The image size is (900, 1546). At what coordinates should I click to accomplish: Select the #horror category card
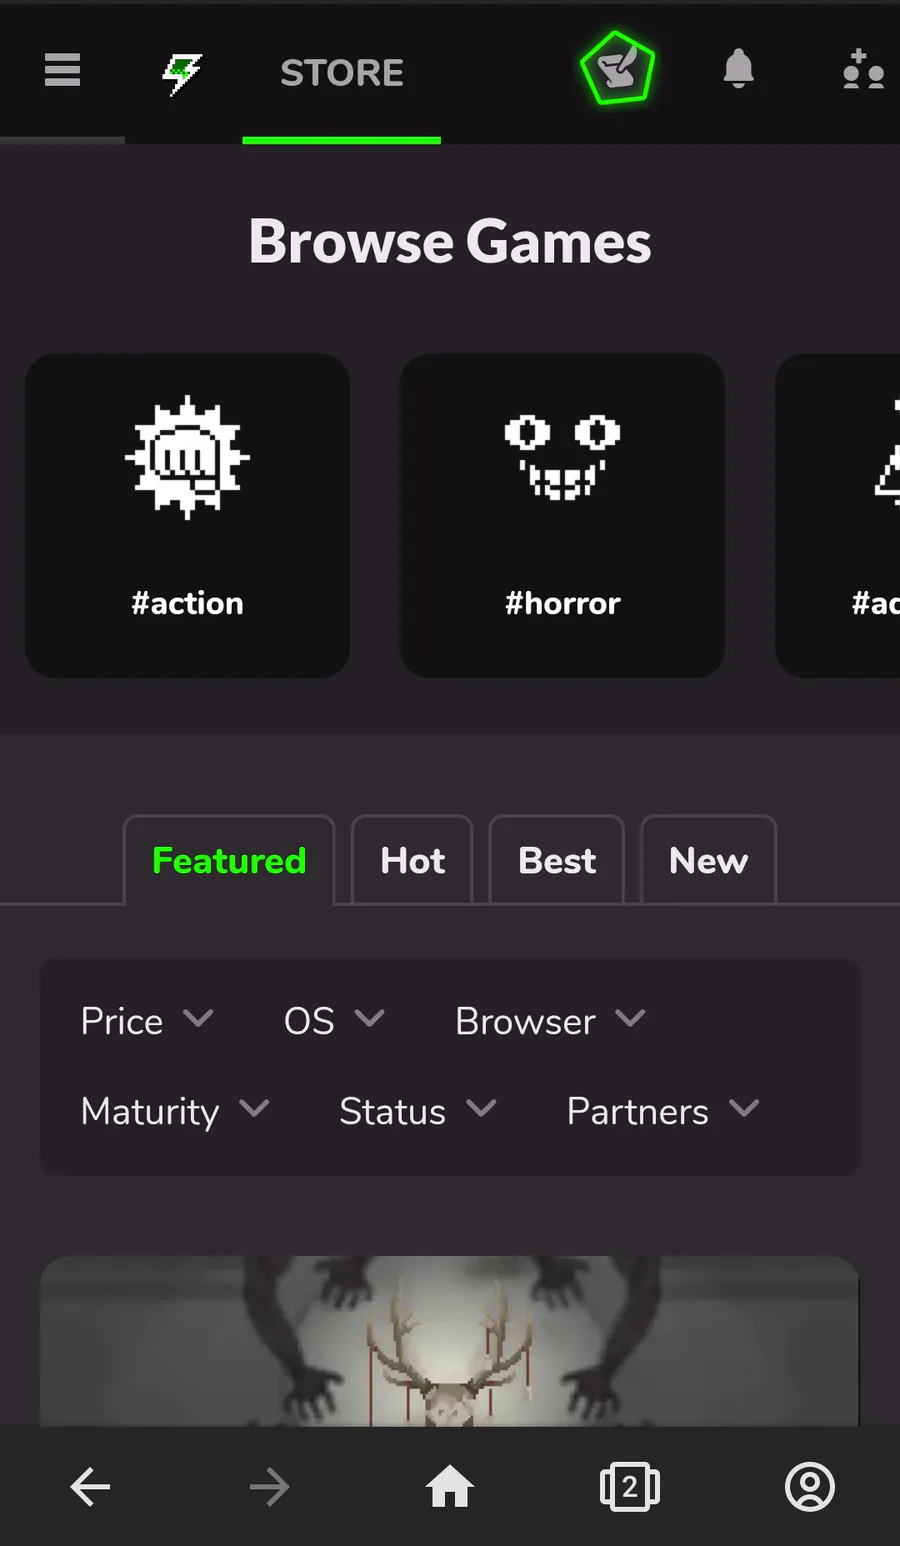tap(562, 515)
